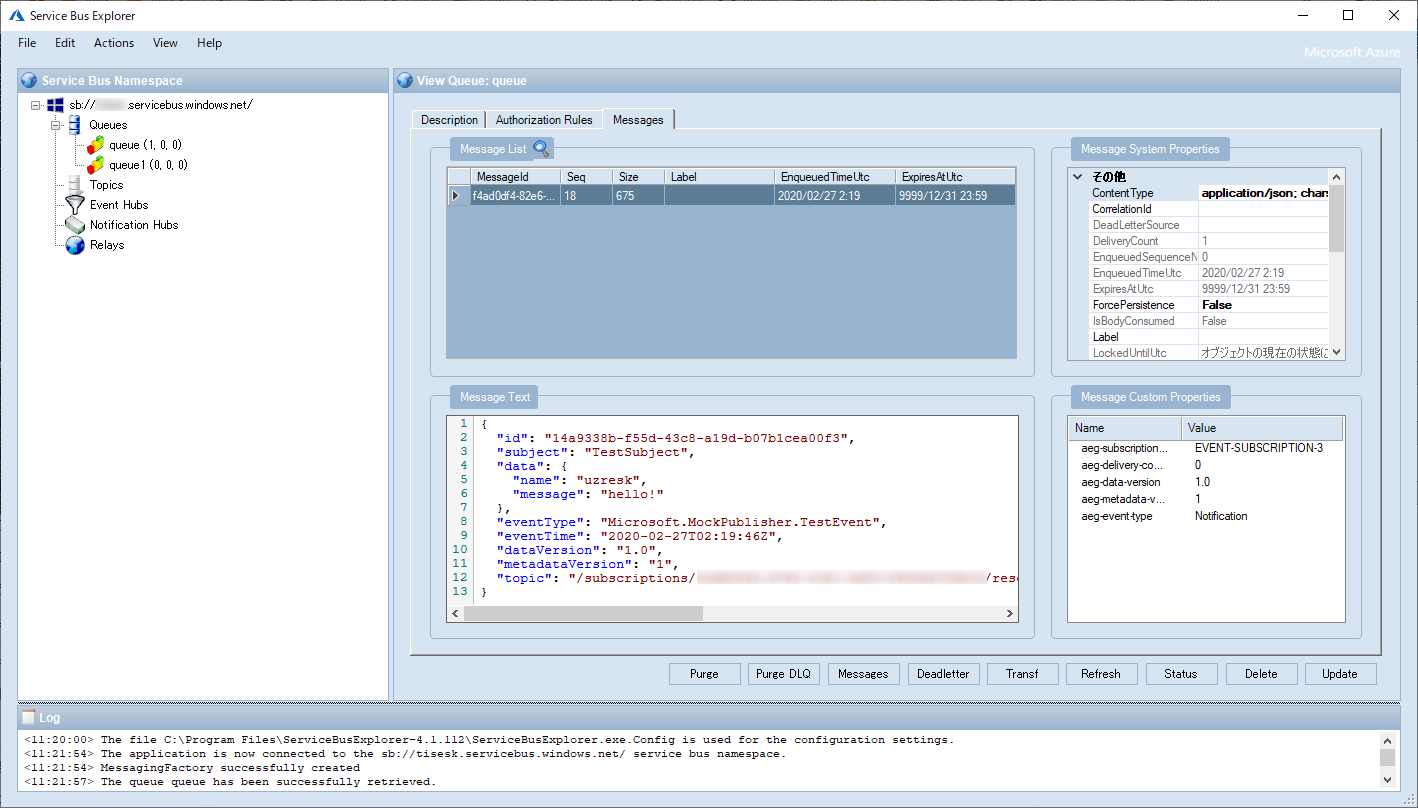Switch to the Authorization Rules tab
This screenshot has height=808, width=1418.
(544, 120)
